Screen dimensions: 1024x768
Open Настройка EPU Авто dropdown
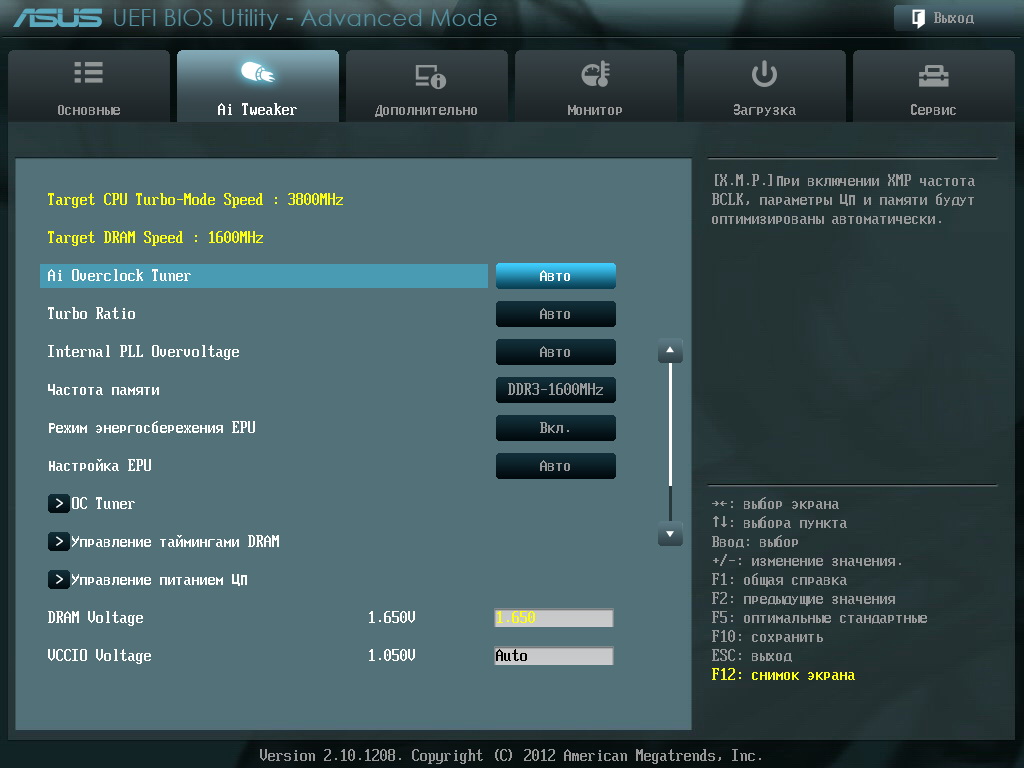(556, 466)
